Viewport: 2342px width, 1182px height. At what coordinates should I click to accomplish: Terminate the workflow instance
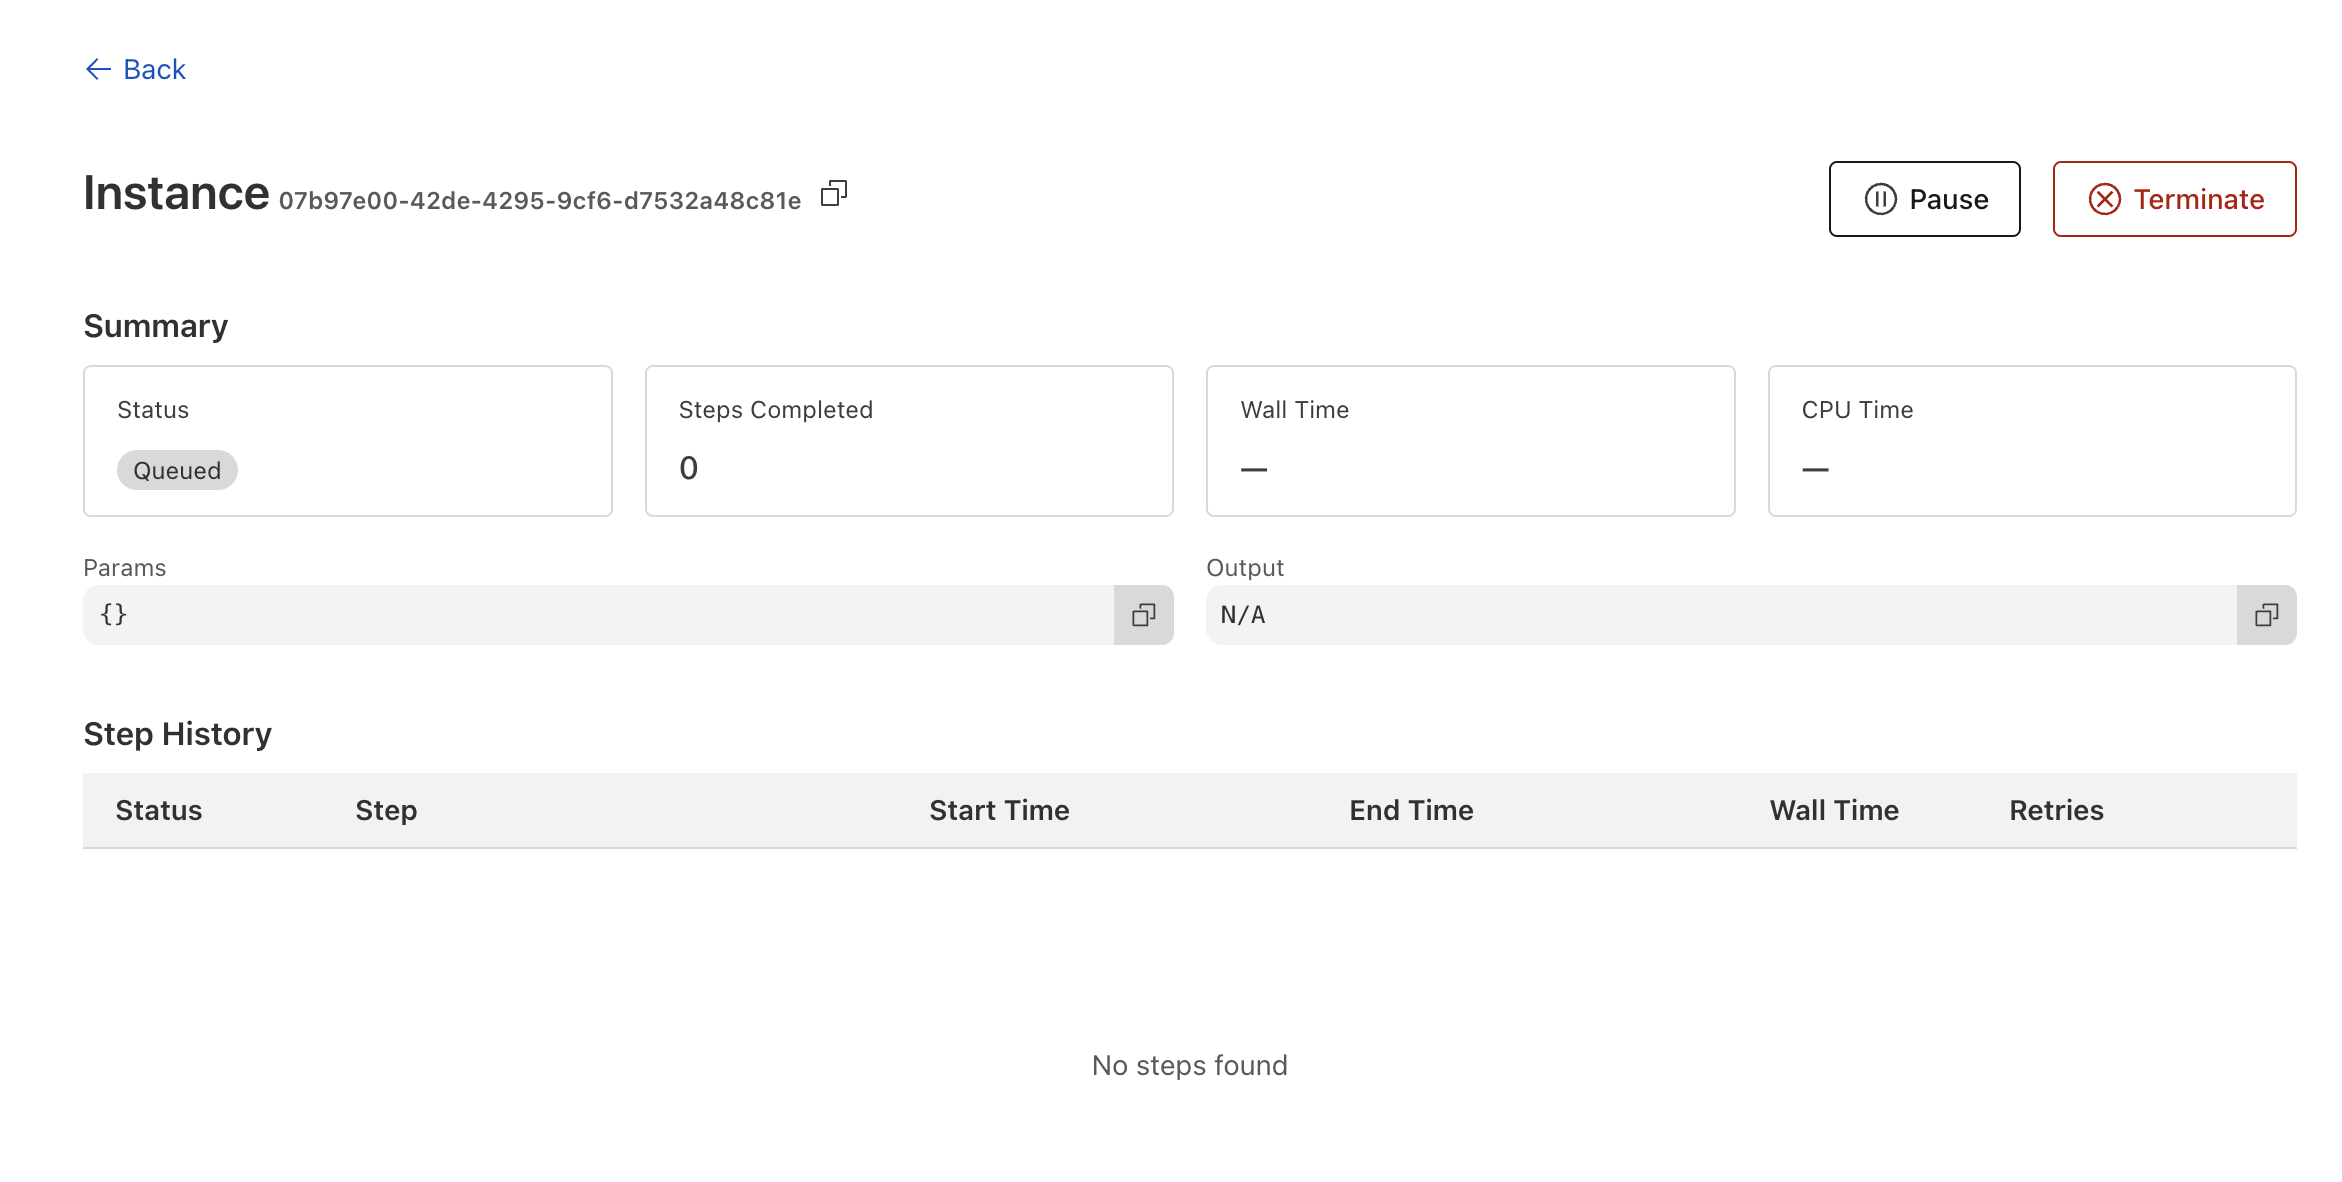[x=2174, y=199]
